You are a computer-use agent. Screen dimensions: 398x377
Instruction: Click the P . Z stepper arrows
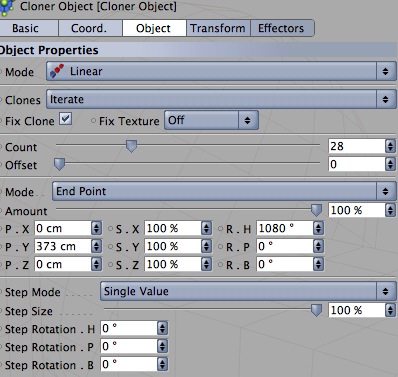pos(96,264)
